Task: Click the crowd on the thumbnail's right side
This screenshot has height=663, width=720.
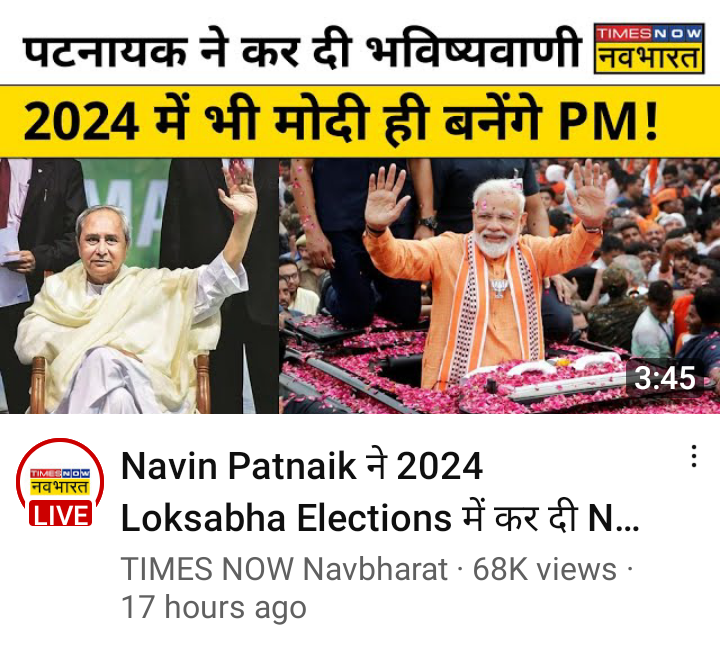Action: 643,257
